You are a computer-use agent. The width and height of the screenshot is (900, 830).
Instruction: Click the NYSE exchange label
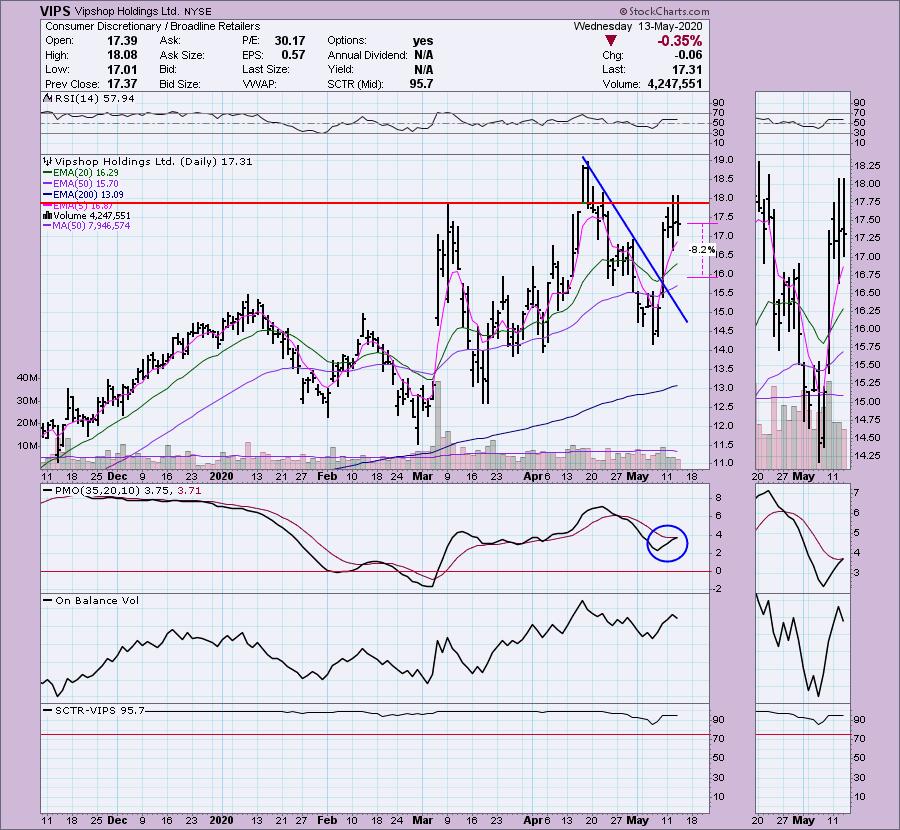click(197, 11)
